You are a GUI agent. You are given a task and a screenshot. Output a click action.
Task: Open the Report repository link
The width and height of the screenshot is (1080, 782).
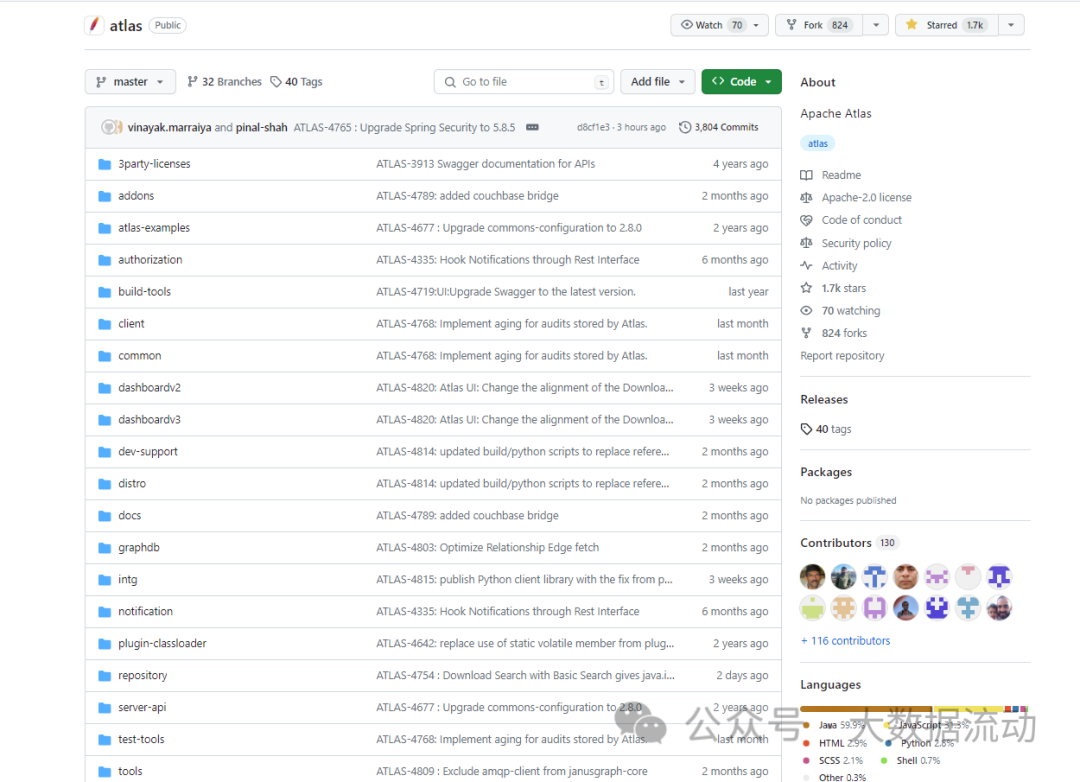[x=842, y=356]
